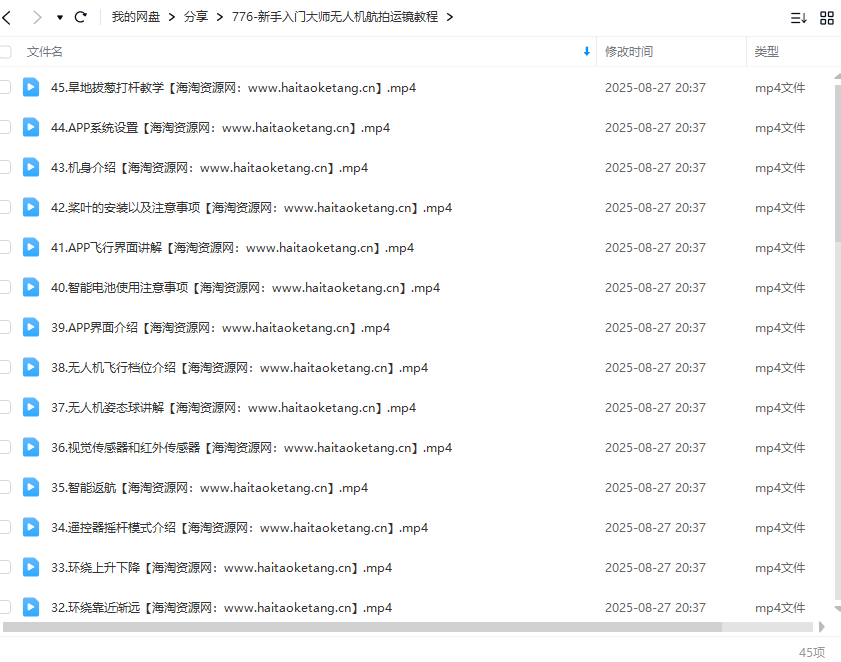Click modified time of 44.APP系统设置 row
This screenshot has height=662, width=841.
coord(655,128)
